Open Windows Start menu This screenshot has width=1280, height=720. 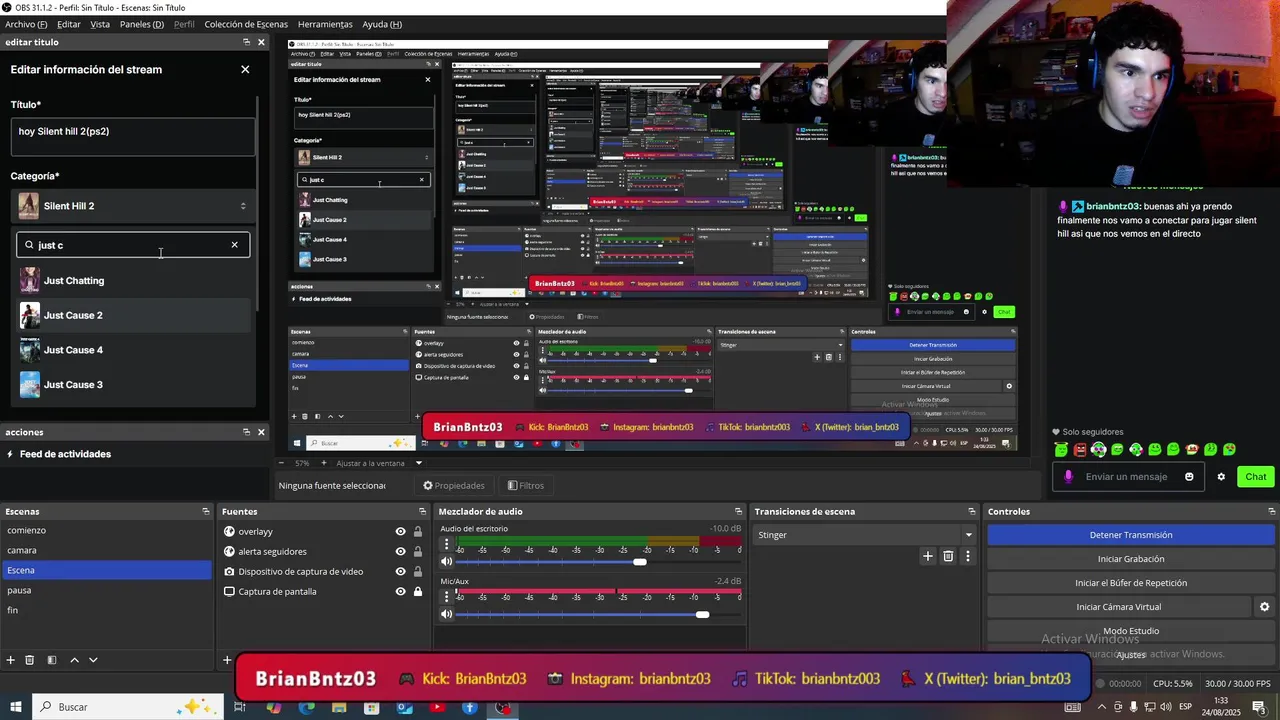click(x=16, y=707)
